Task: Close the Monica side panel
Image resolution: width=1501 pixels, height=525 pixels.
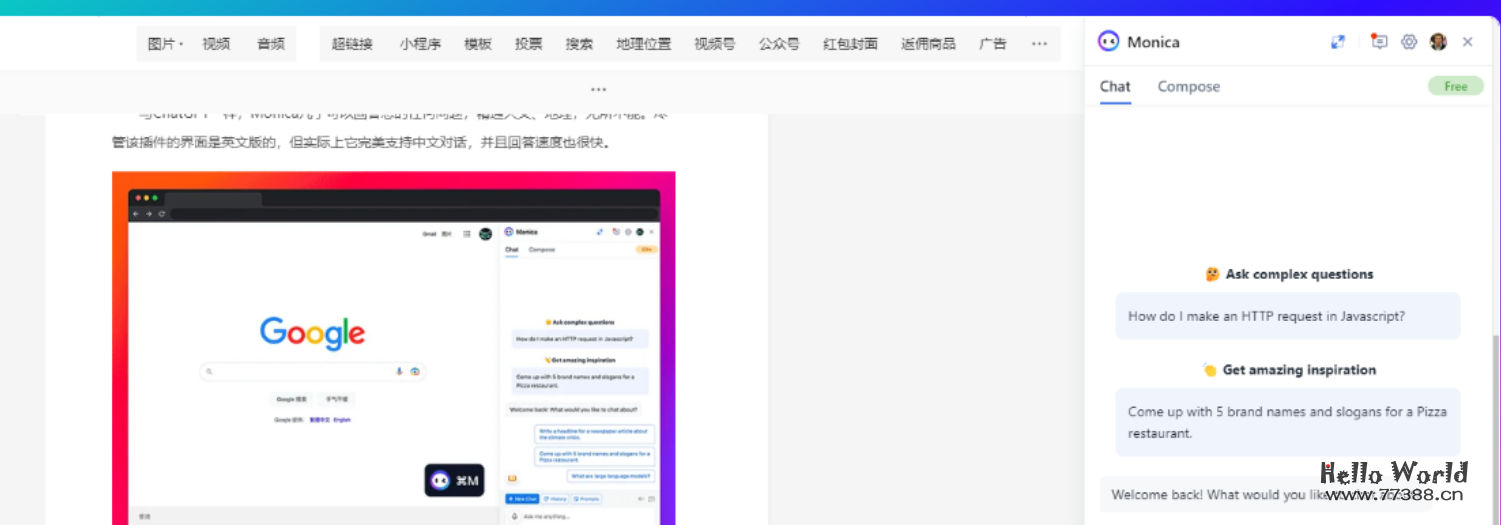Action: tap(1467, 42)
